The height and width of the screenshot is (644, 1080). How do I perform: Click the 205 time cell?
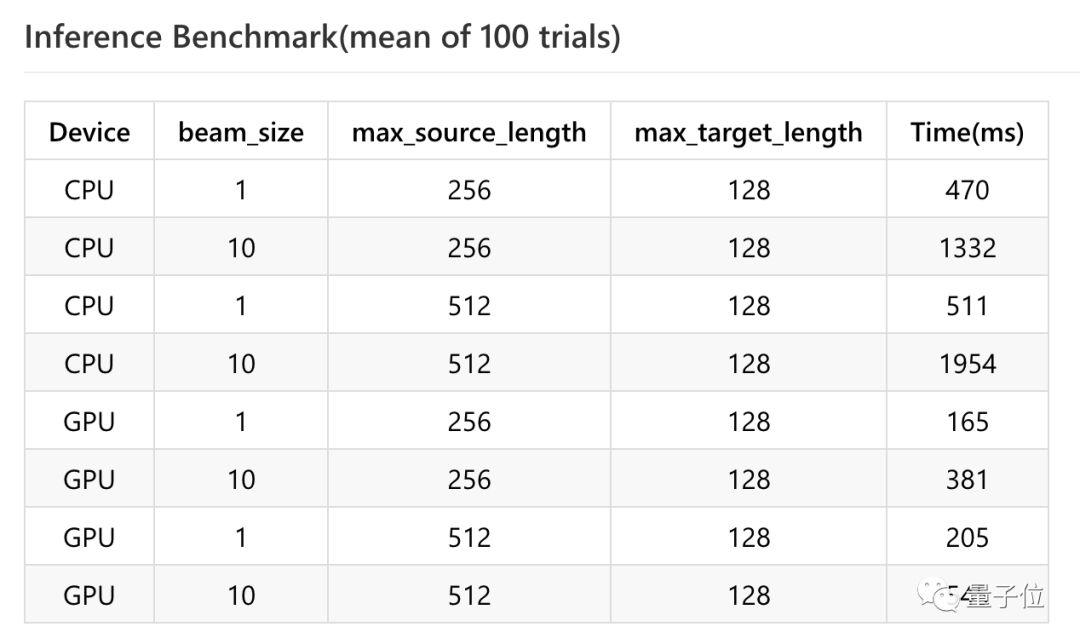click(x=967, y=537)
